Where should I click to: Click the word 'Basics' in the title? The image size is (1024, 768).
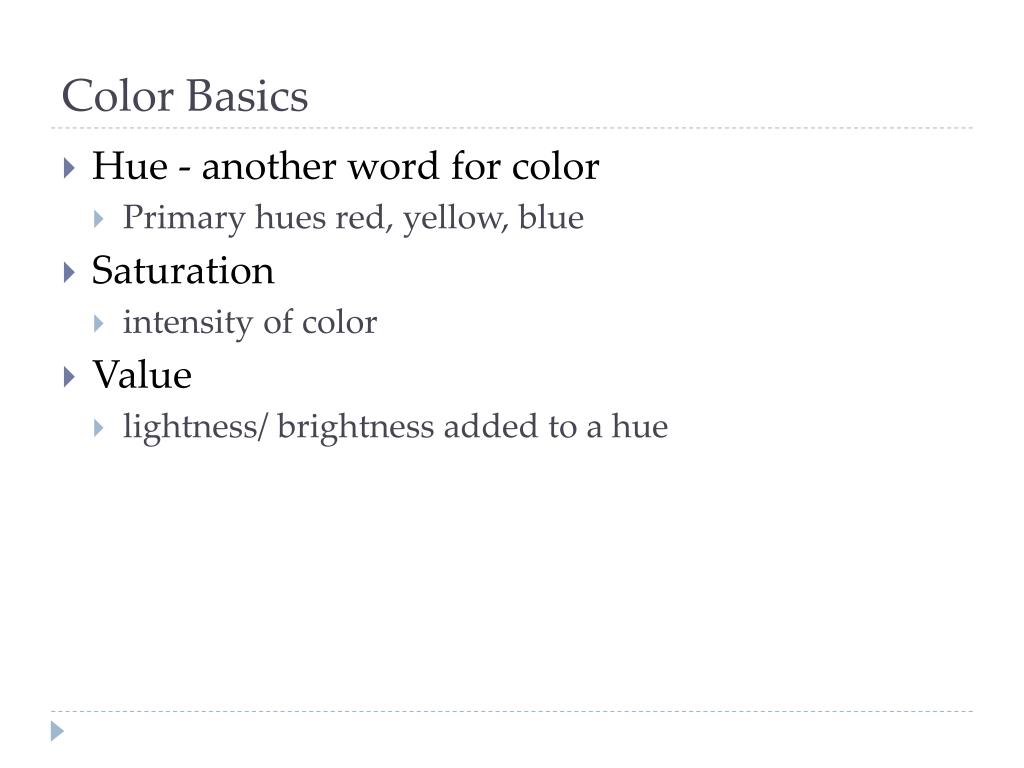point(248,96)
